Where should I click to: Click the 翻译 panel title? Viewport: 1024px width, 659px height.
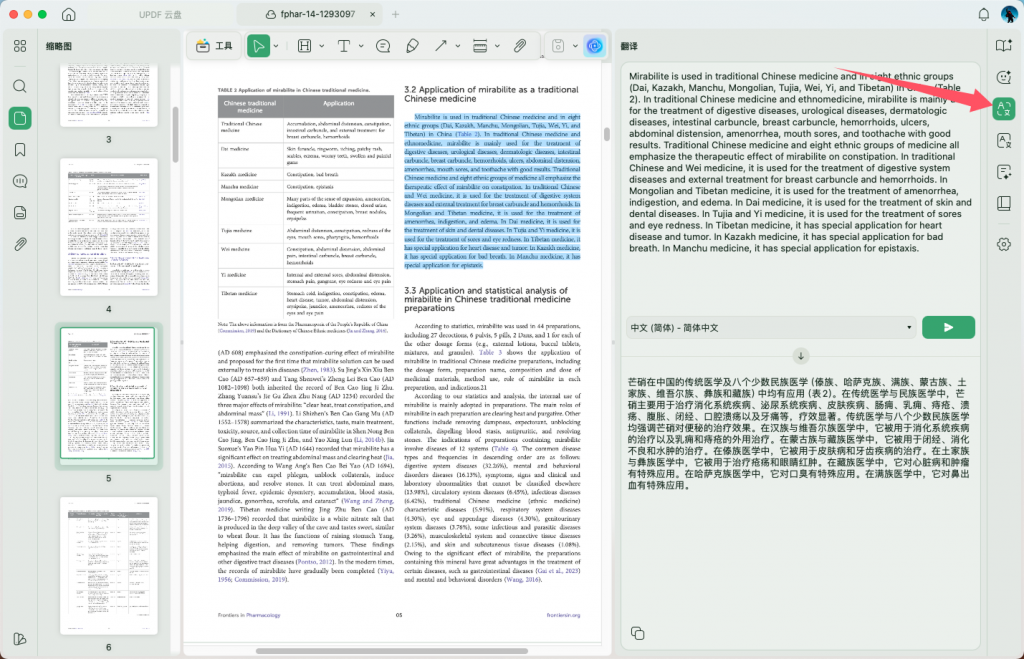pos(629,46)
